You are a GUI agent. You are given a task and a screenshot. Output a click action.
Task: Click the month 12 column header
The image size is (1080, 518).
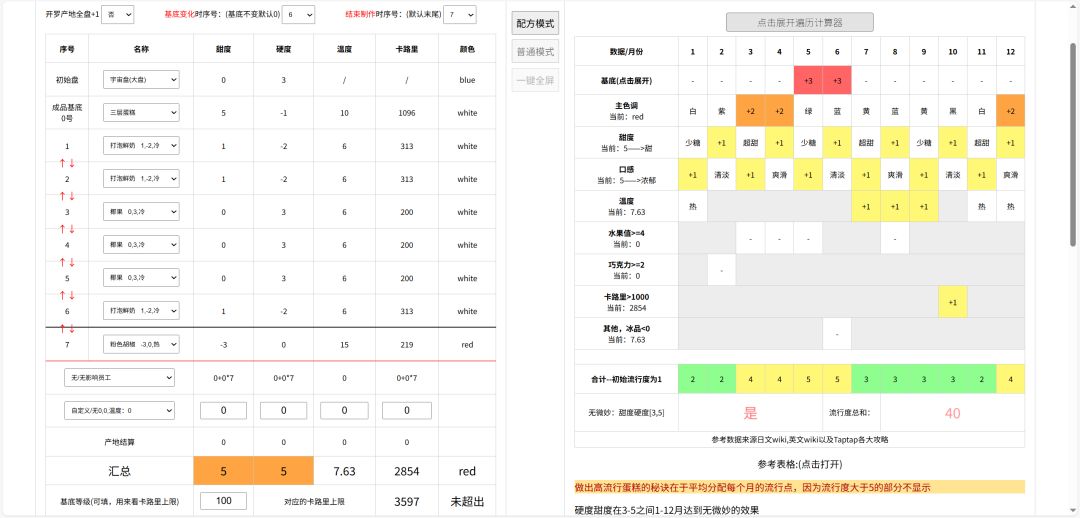(x=1010, y=52)
